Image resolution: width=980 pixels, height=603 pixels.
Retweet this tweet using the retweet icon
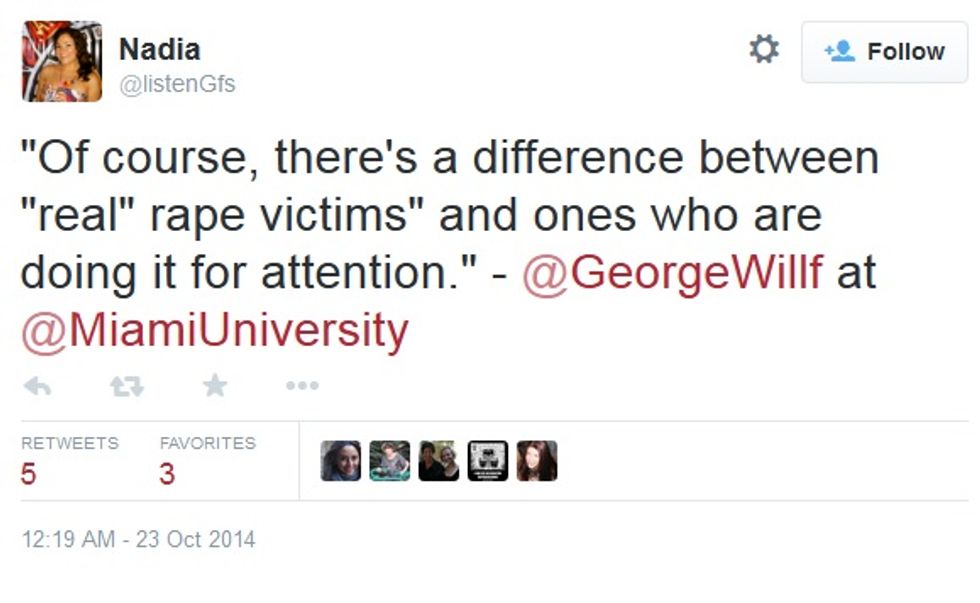pos(127,386)
